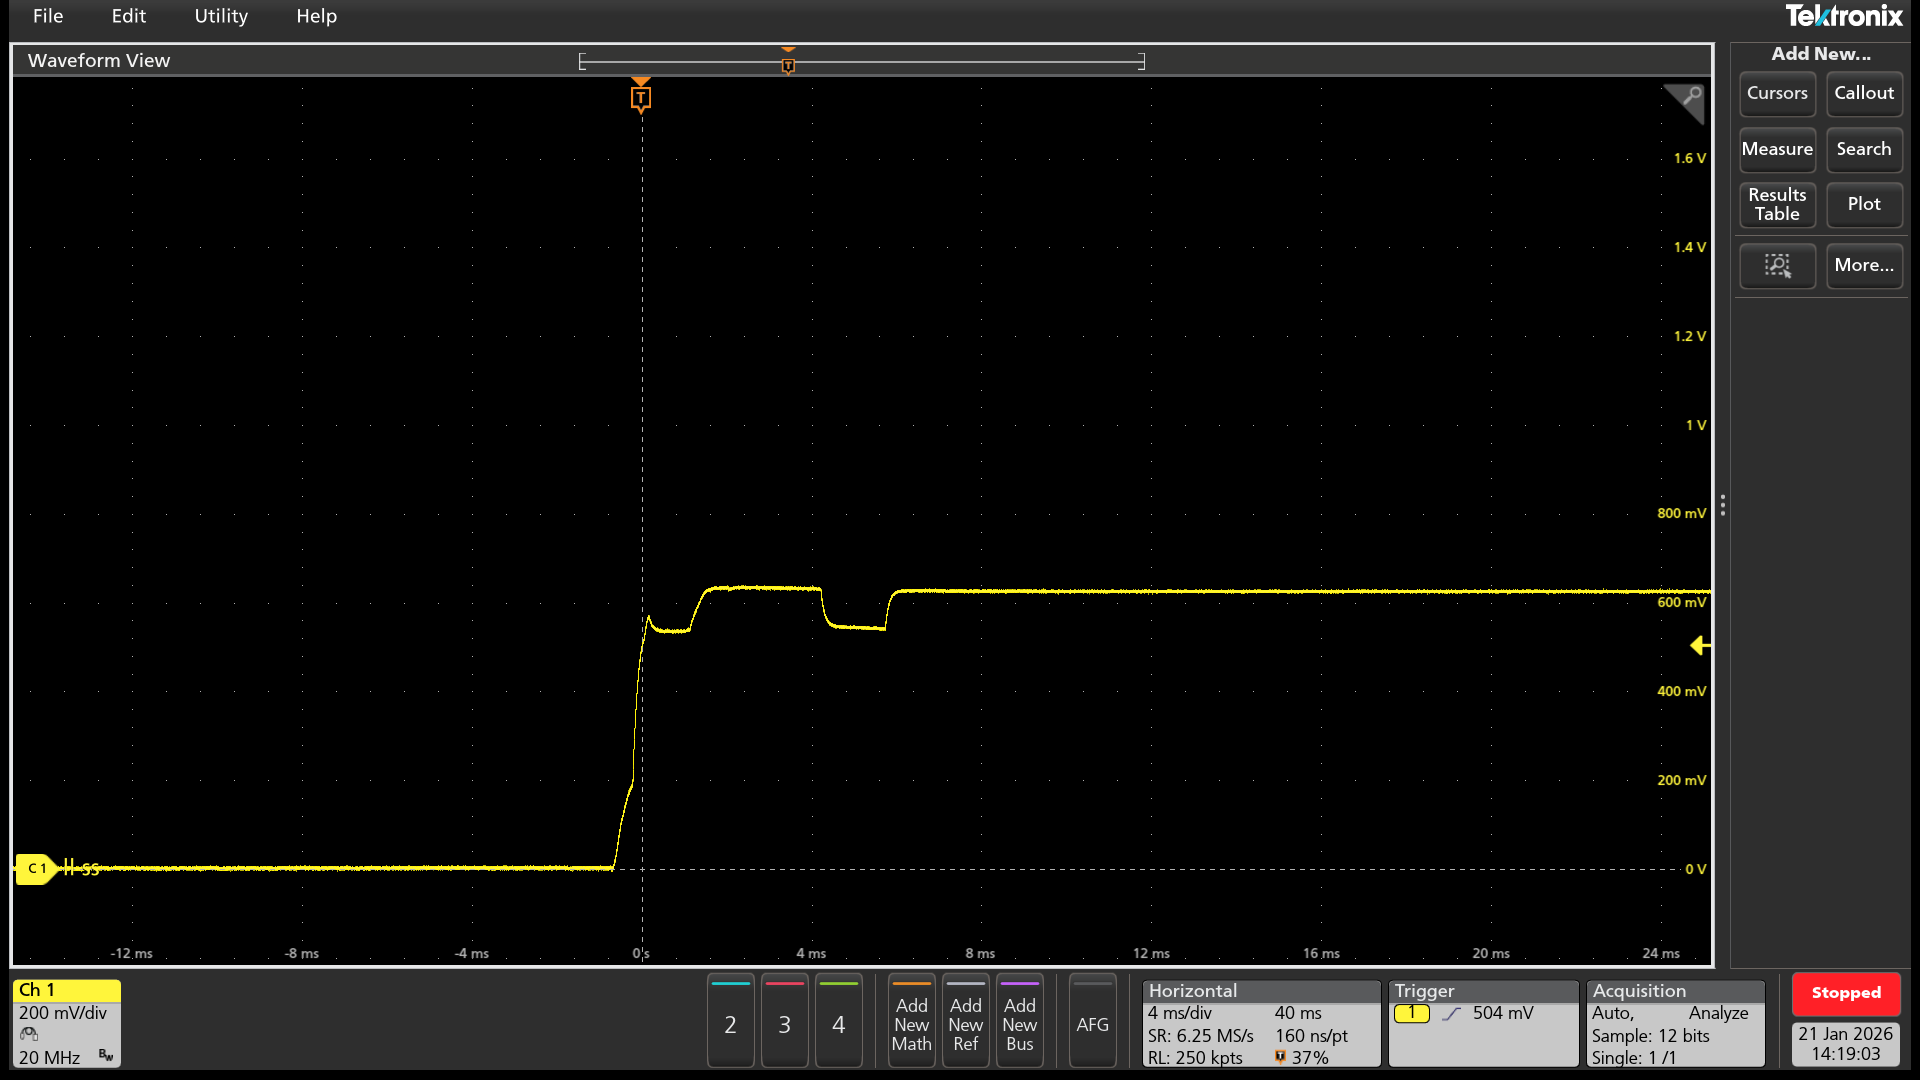Click the Analyze text in Acquisition badge

[x=1718, y=1013]
